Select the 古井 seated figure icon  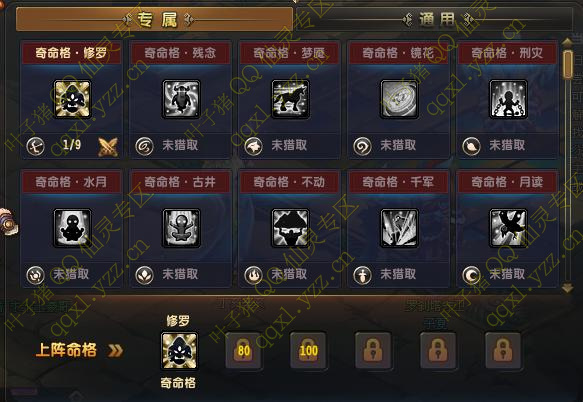(x=181, y=228)
